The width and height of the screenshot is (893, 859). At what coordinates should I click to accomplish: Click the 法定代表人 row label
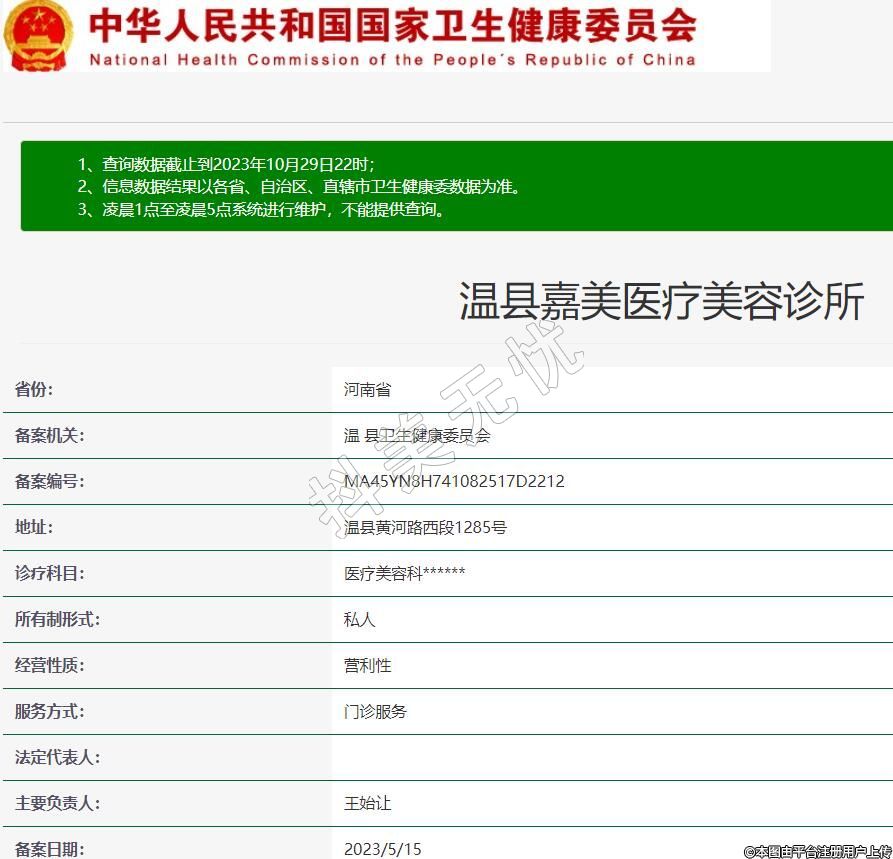coord(57,758)
